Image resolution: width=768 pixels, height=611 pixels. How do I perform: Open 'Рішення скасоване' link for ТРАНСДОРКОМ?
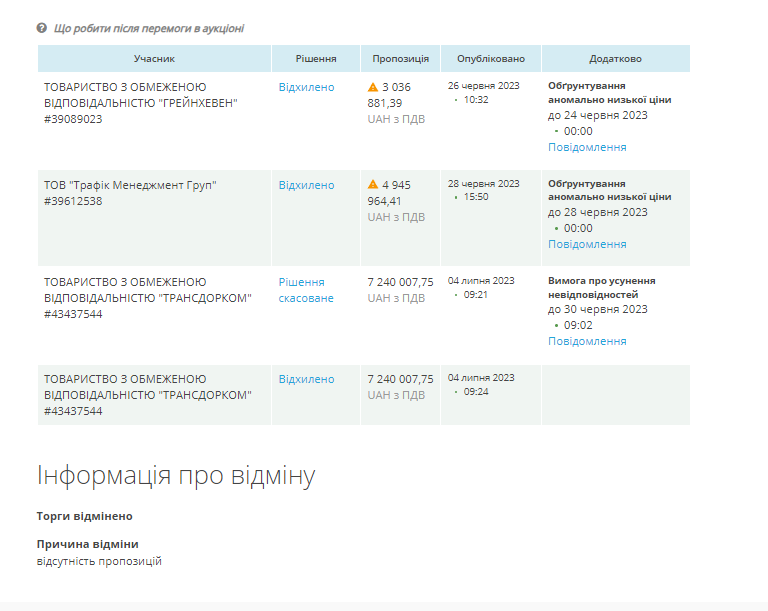(306, 290)
